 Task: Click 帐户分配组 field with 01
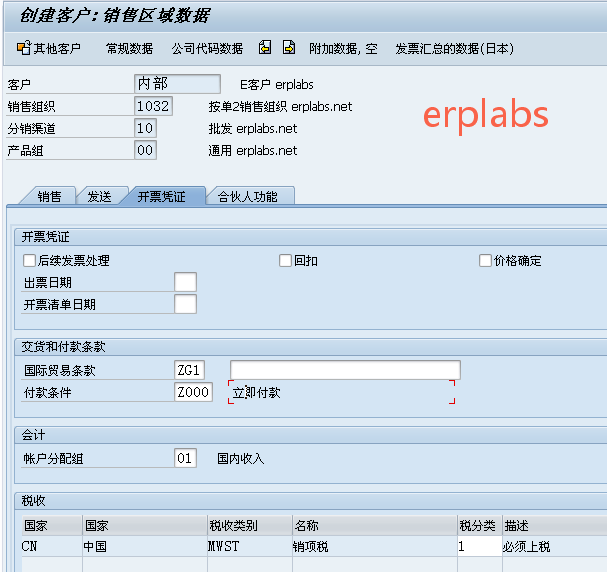point(185,458)
